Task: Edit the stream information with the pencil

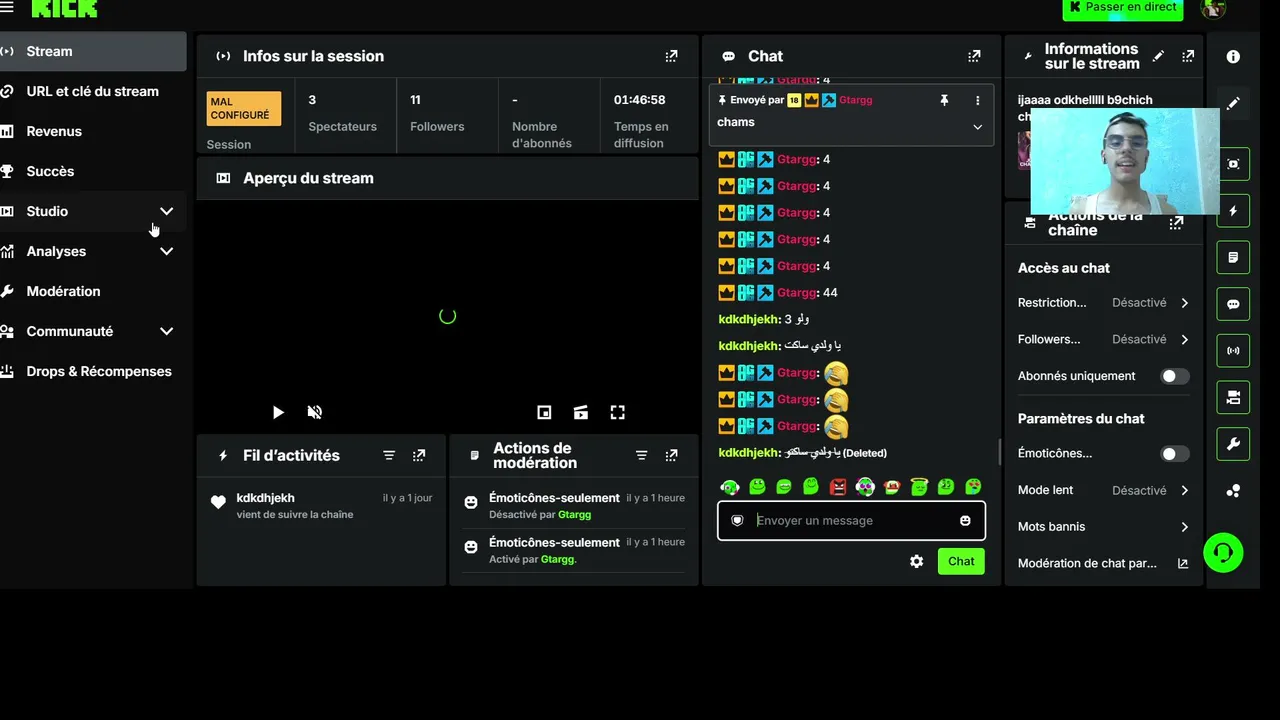Action: [x=1158, y=56]
